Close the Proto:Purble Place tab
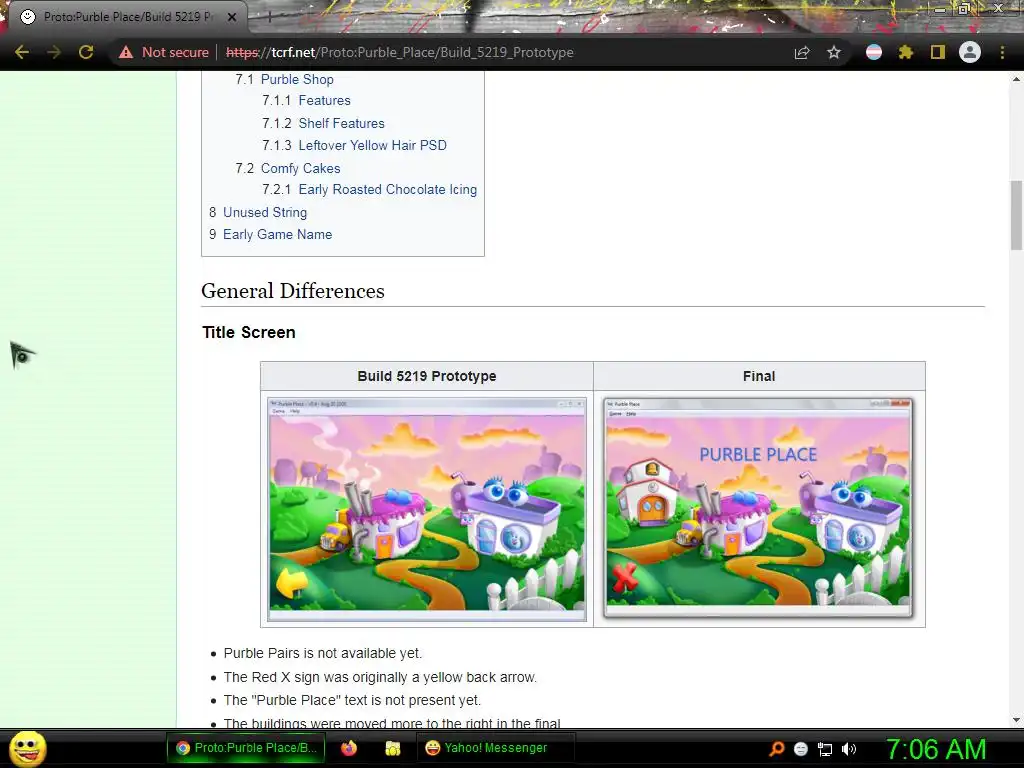The width and height of the screenshot is (1024, 768). tap(232, 17)
